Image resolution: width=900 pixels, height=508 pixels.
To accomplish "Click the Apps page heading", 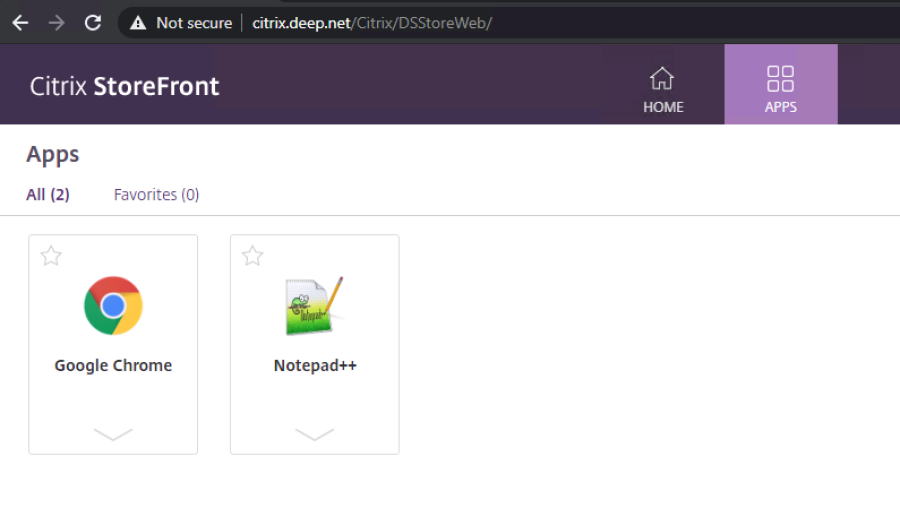I will pyautogui.click(x=53, y=155).
